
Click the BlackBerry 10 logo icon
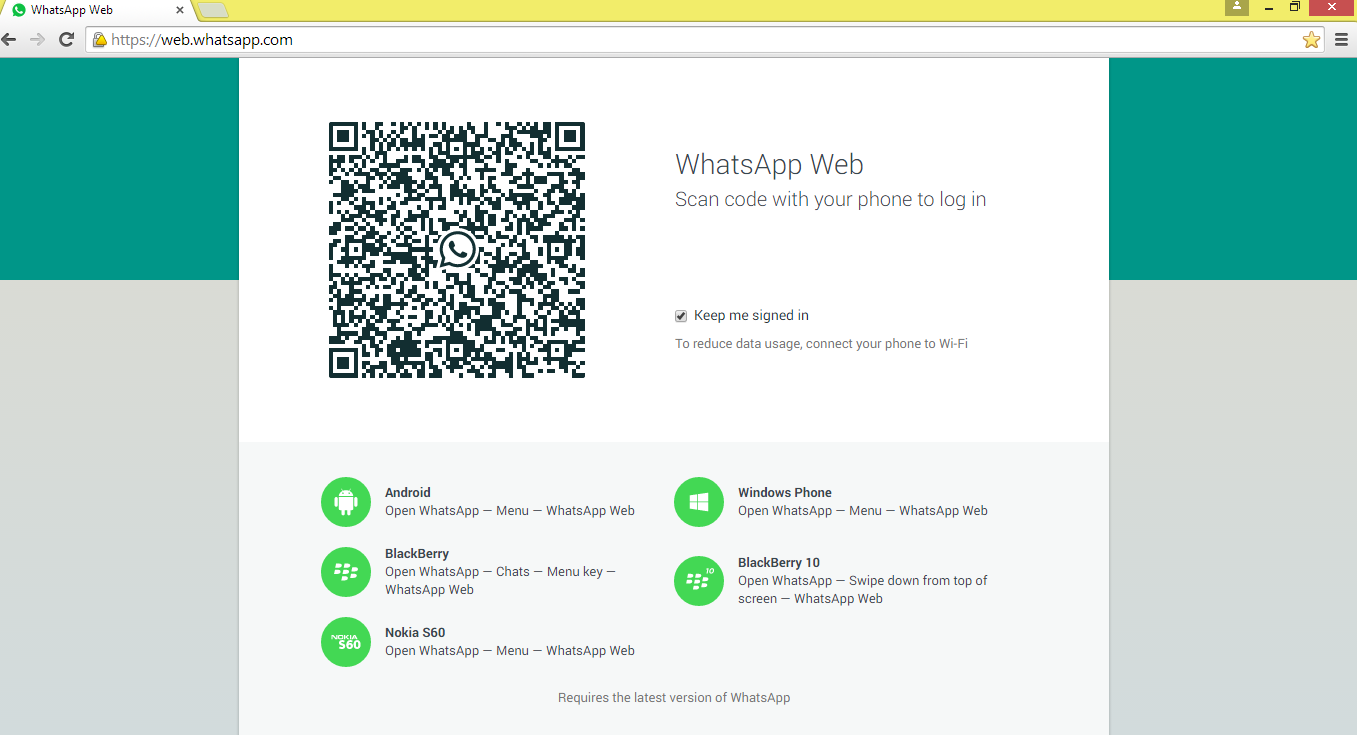pyautogui.click(x=699, y=581)
